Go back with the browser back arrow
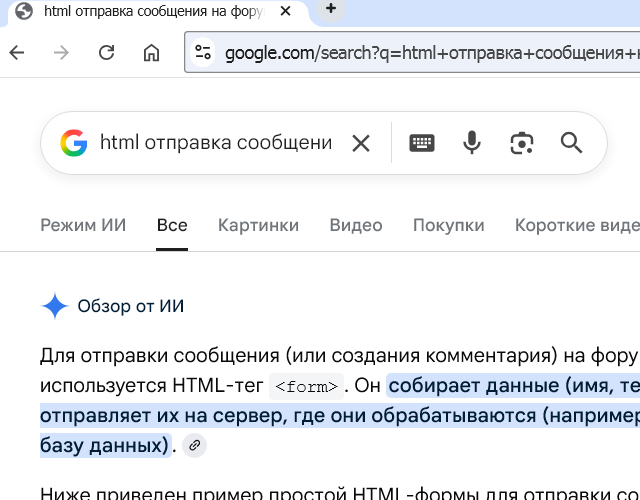The image size is (640, 500). 17,53
